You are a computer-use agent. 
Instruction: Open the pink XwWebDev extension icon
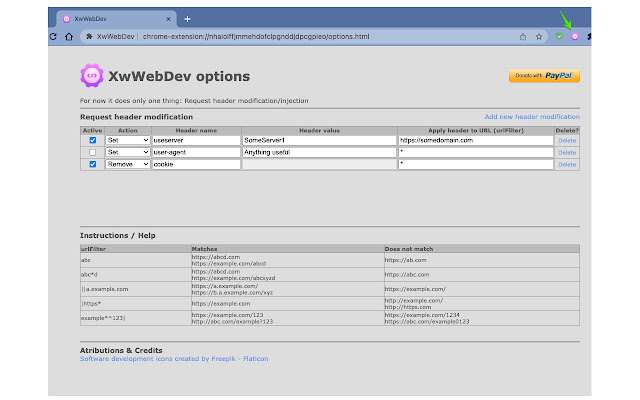coord(575,37)
